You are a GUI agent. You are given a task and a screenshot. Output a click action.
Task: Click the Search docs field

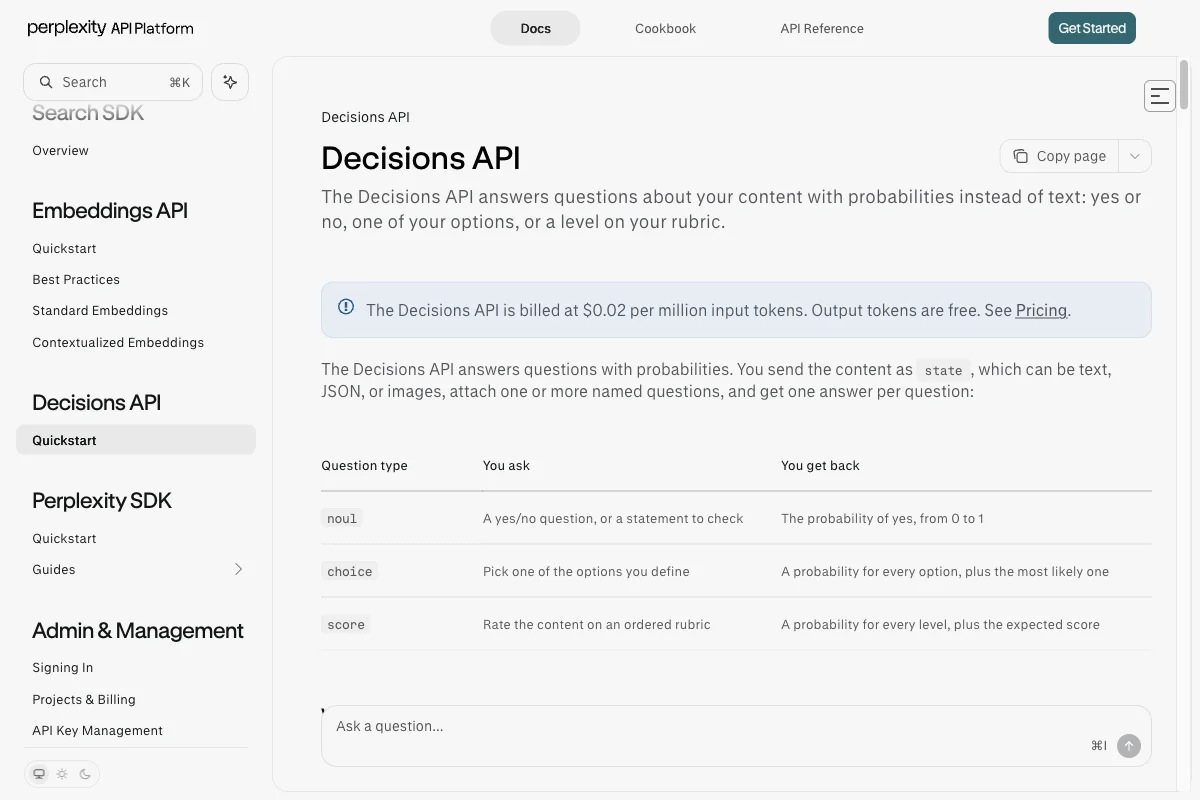113,82
